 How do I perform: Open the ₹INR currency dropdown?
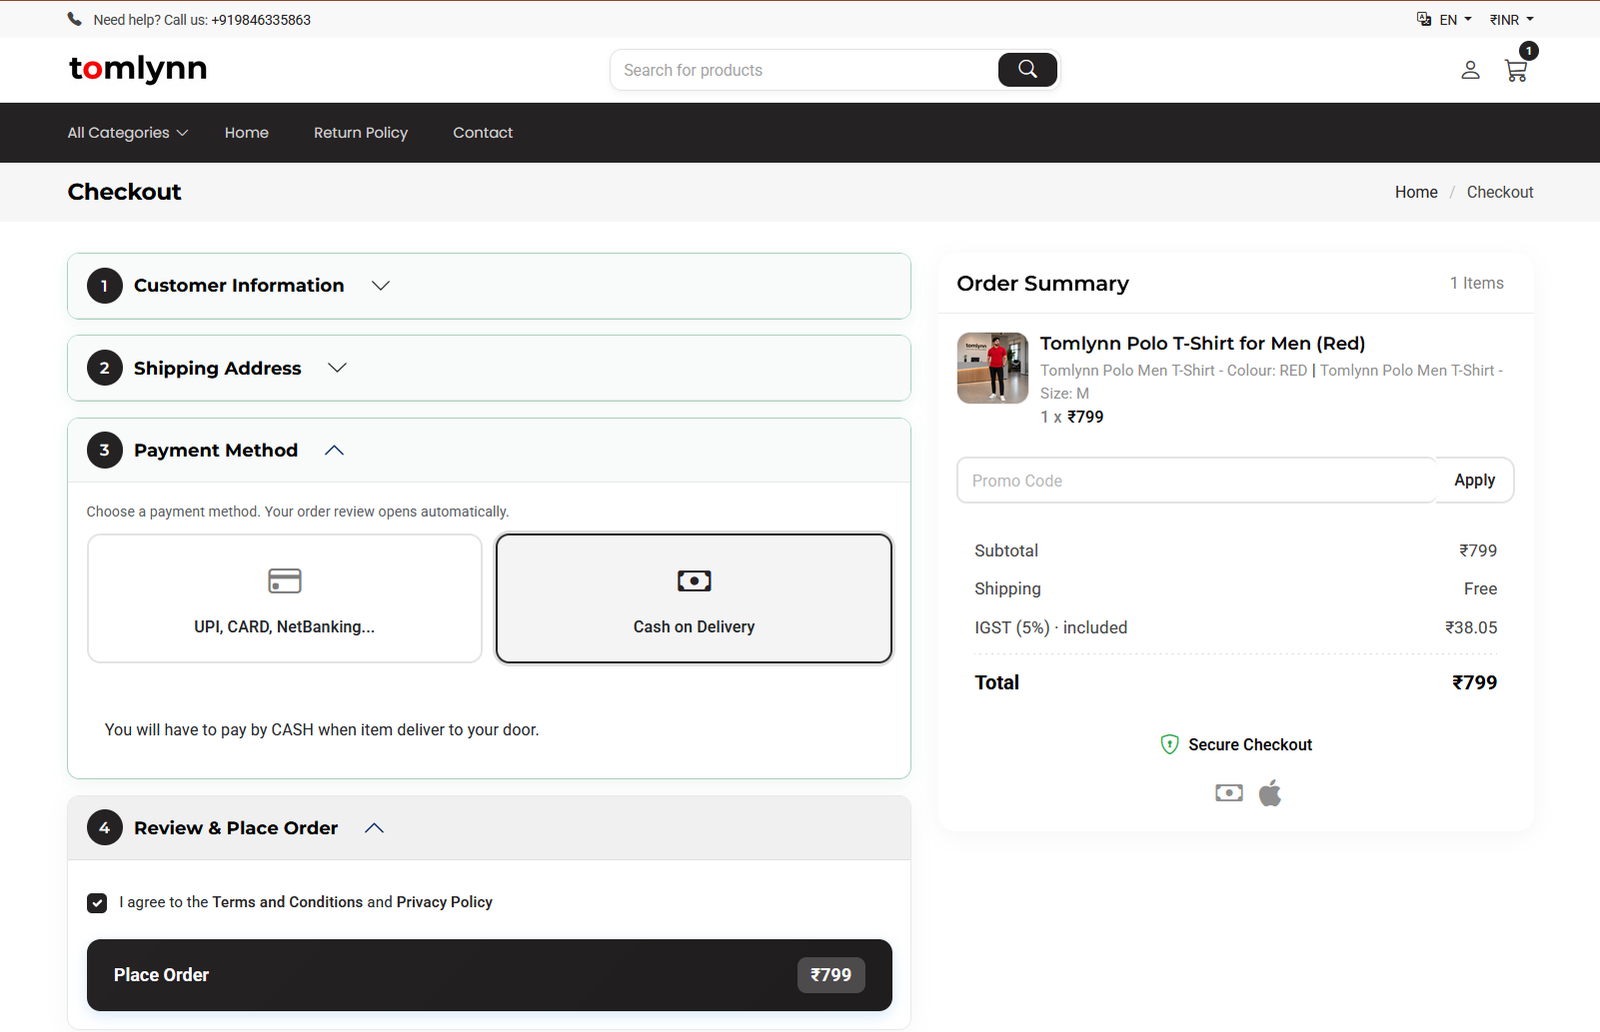pyautogui.click(x=1511, y=19)
